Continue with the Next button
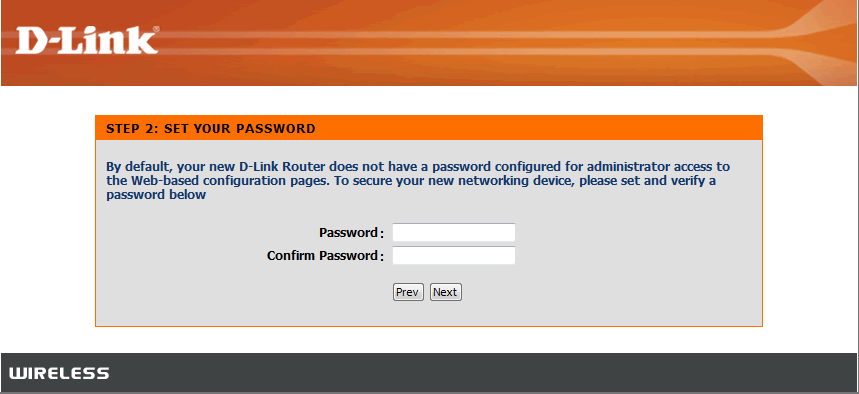This screenshot has height=394, width=859. [445, 292]
